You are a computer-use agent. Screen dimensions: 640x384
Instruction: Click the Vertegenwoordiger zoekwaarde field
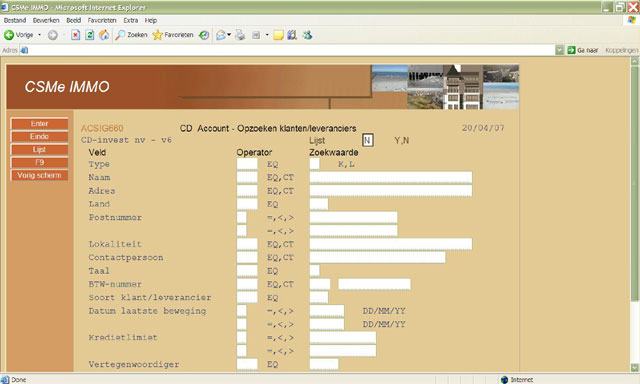[x=324, y=364]
